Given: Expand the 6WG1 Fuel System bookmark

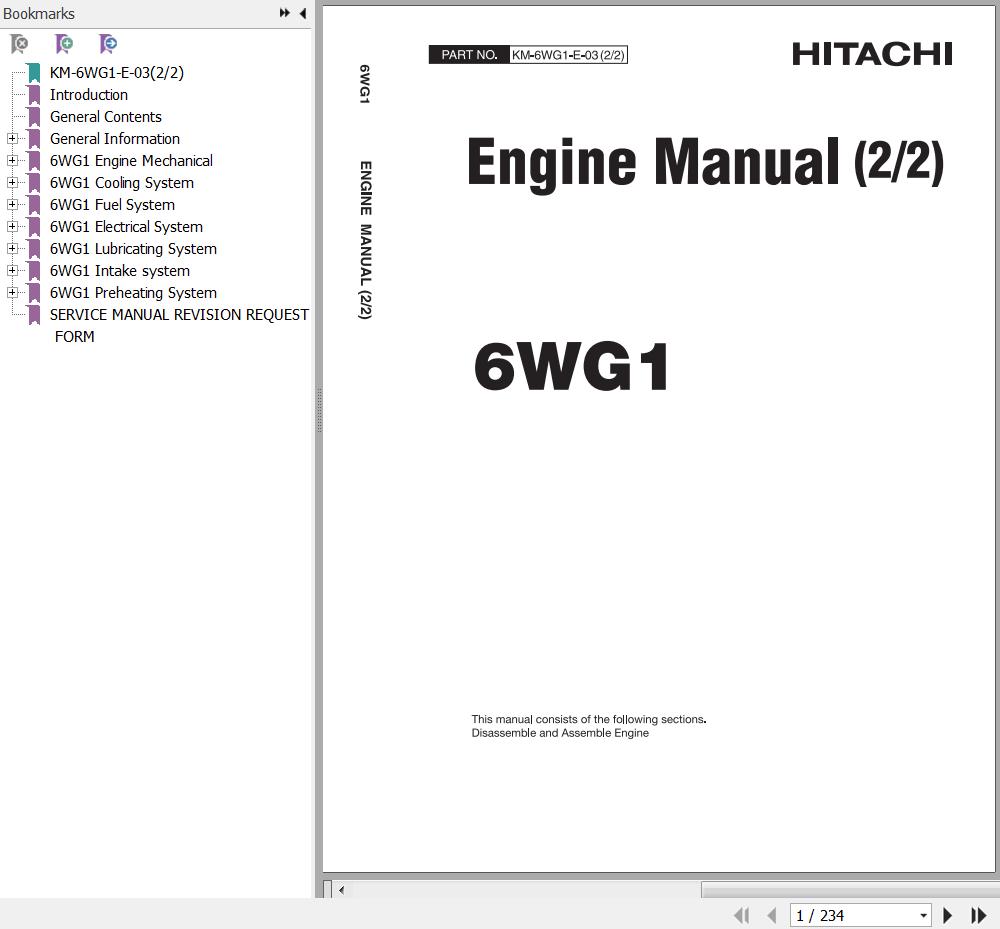Looking at the screenshot, I should tap(12, 205).
